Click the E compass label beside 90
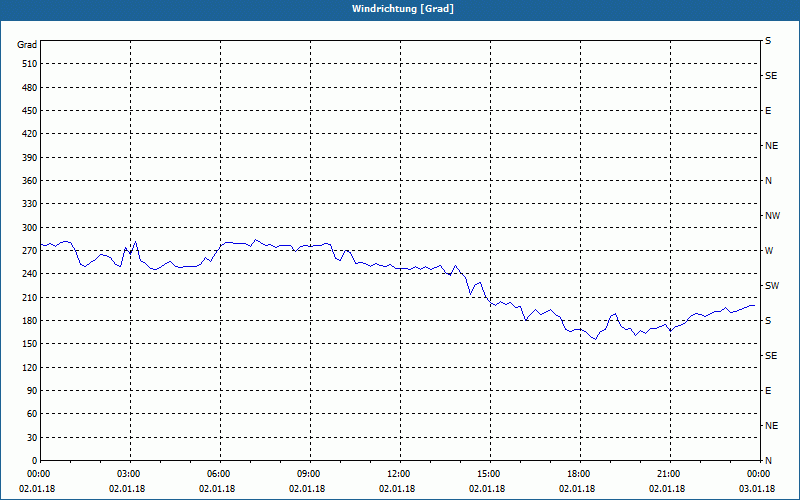 point(768,391)
